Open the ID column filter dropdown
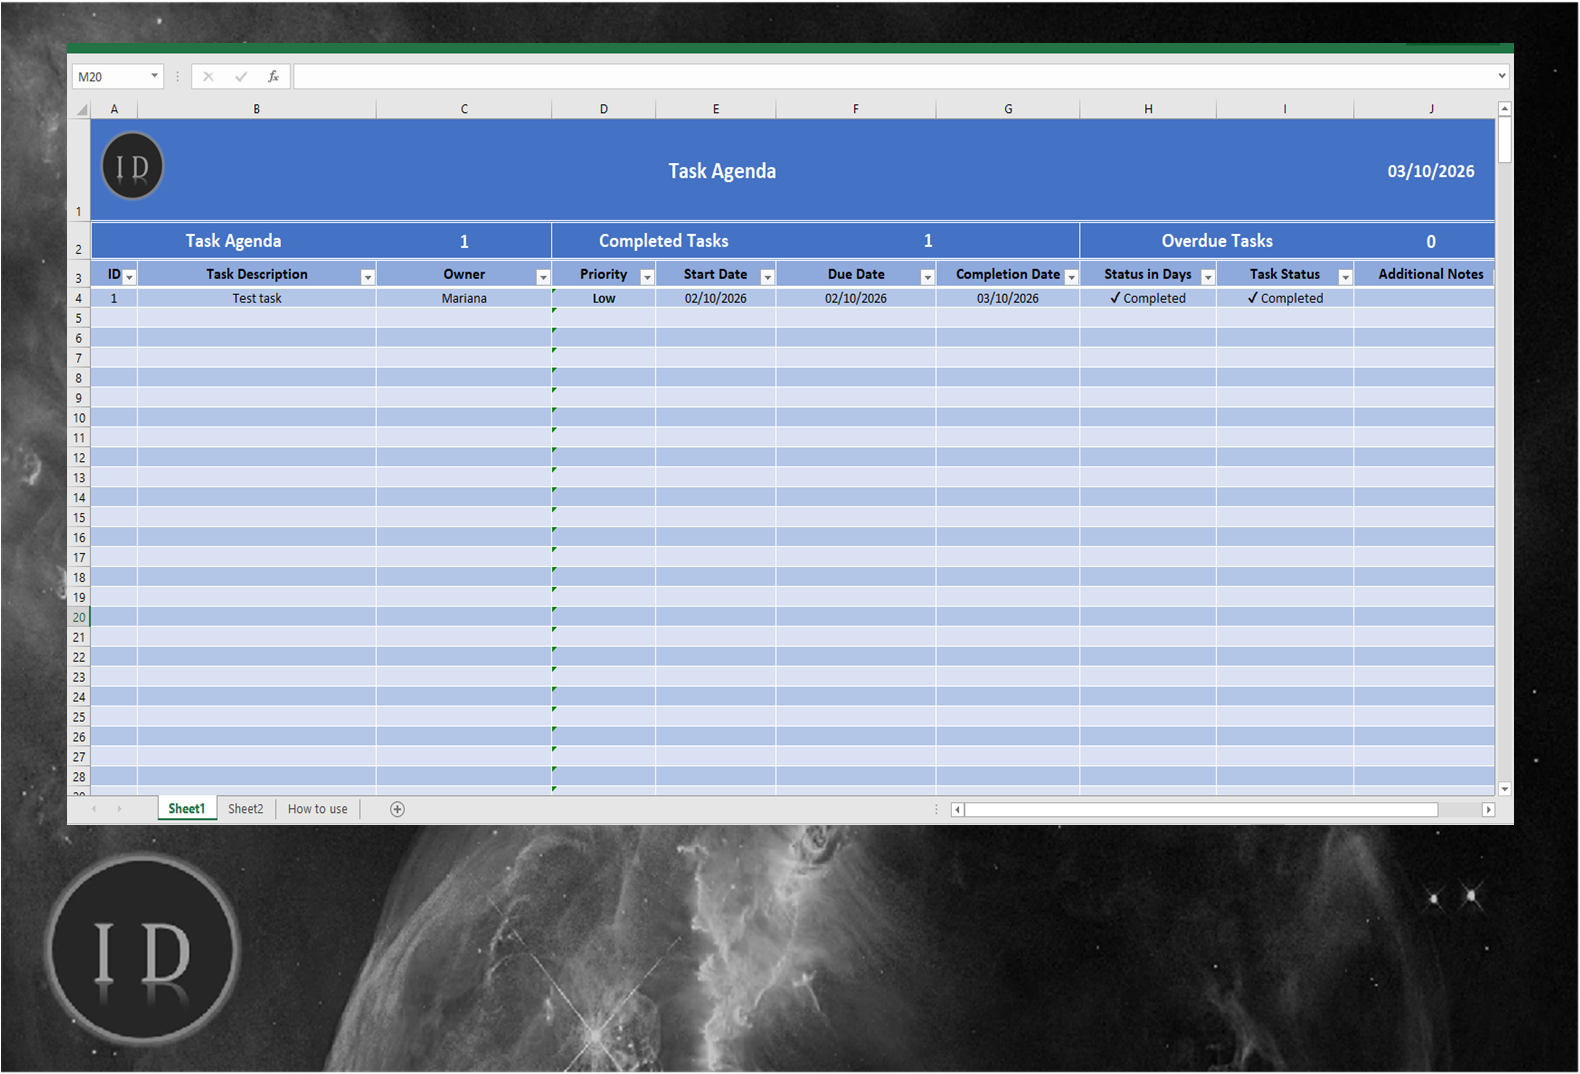 (x=129, y=277)
